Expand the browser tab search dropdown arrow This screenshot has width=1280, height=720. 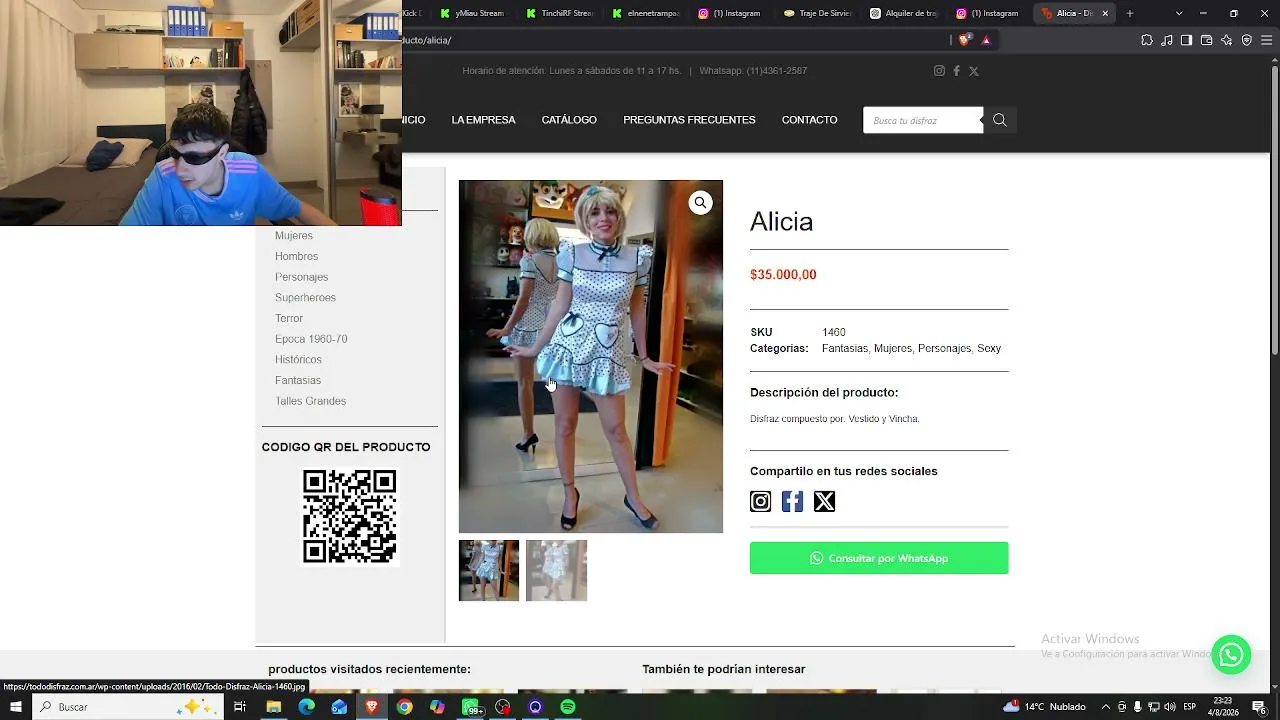(x=1179, y=13)
